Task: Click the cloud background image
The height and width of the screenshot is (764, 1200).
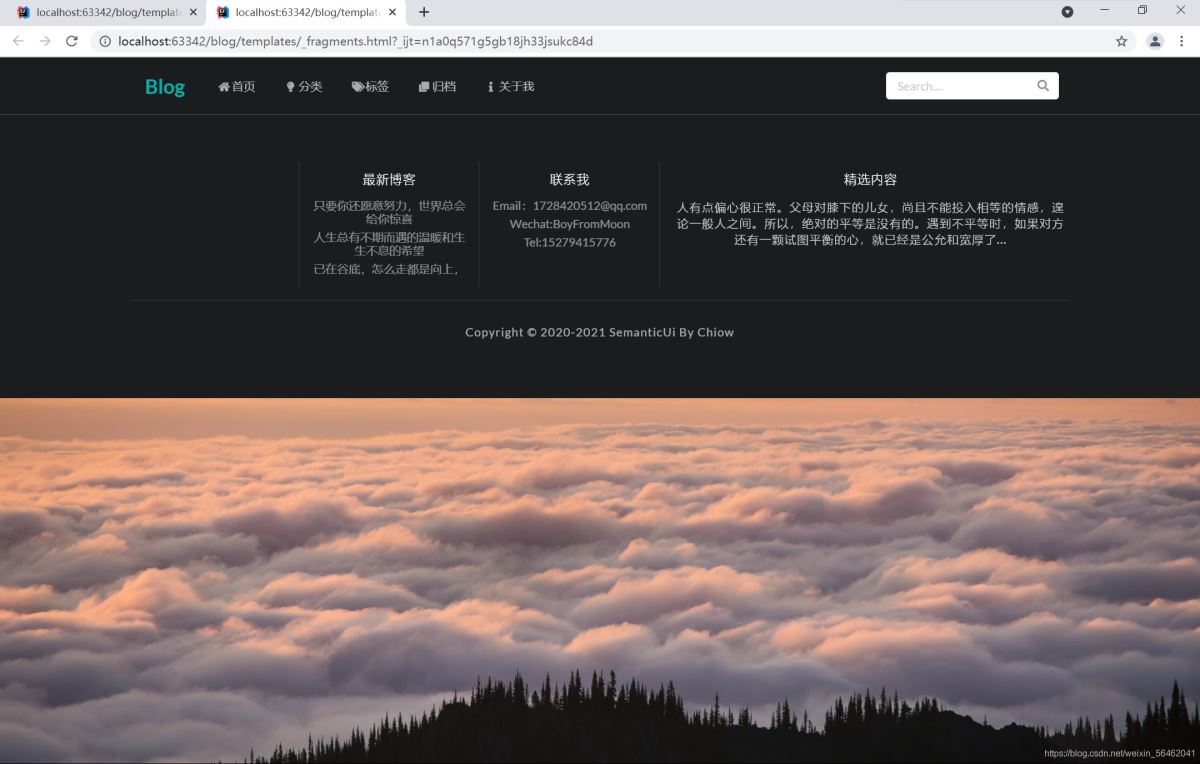Action: (x=600, y=580)
